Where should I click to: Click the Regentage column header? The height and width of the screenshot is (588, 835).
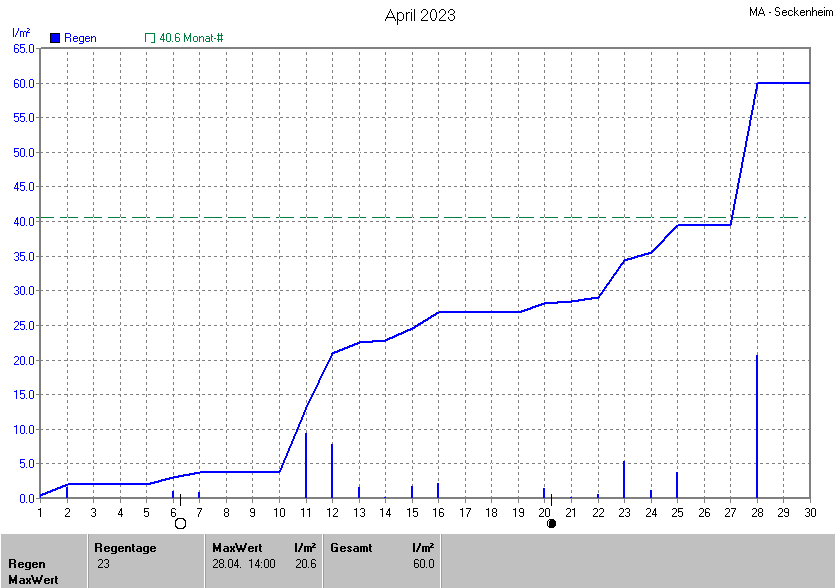[x=124, y=547]
